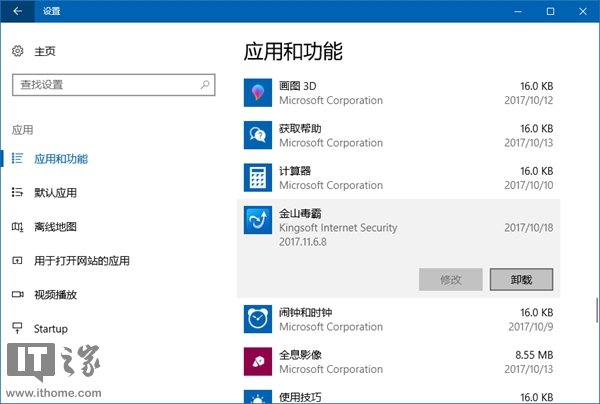Select the 离线地图 map icon
This screenshot has width=600, height=404.
coord(17,227)
